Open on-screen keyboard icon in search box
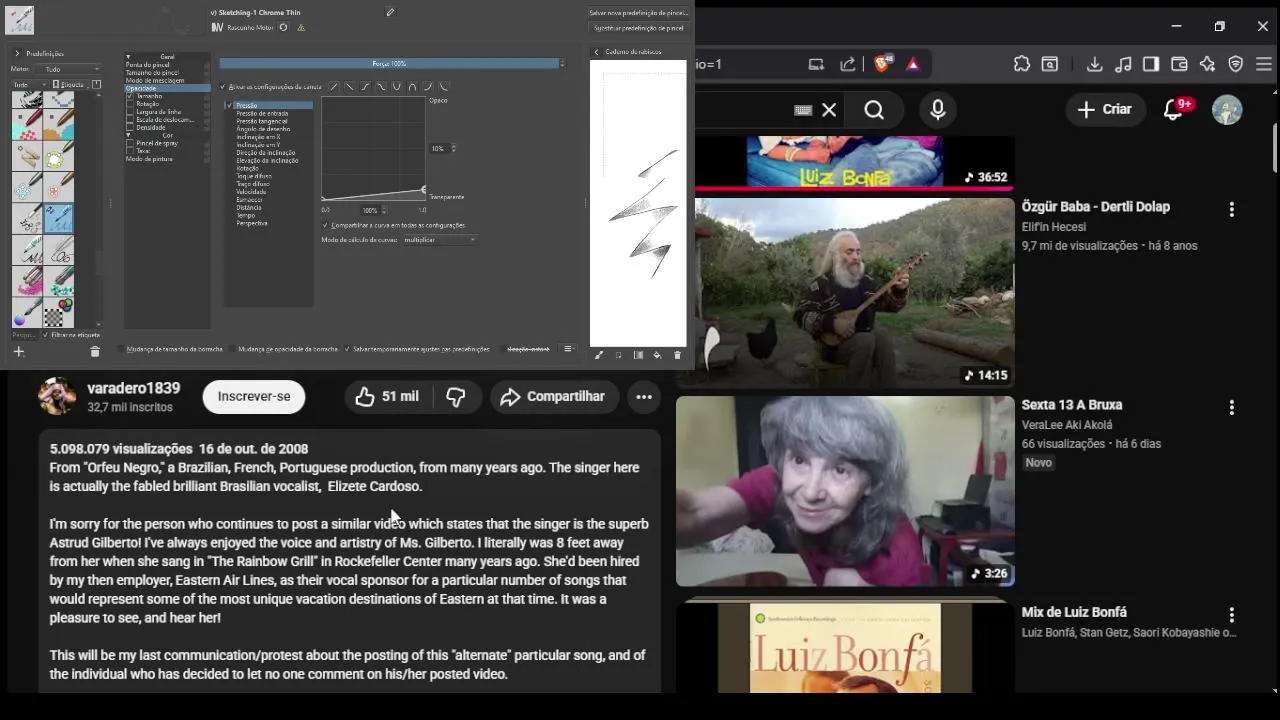 [x=803, y=110]
